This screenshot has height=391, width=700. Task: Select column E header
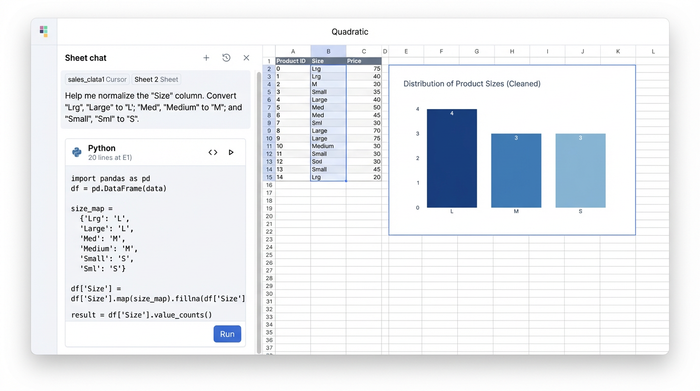(x=406, y=51)
